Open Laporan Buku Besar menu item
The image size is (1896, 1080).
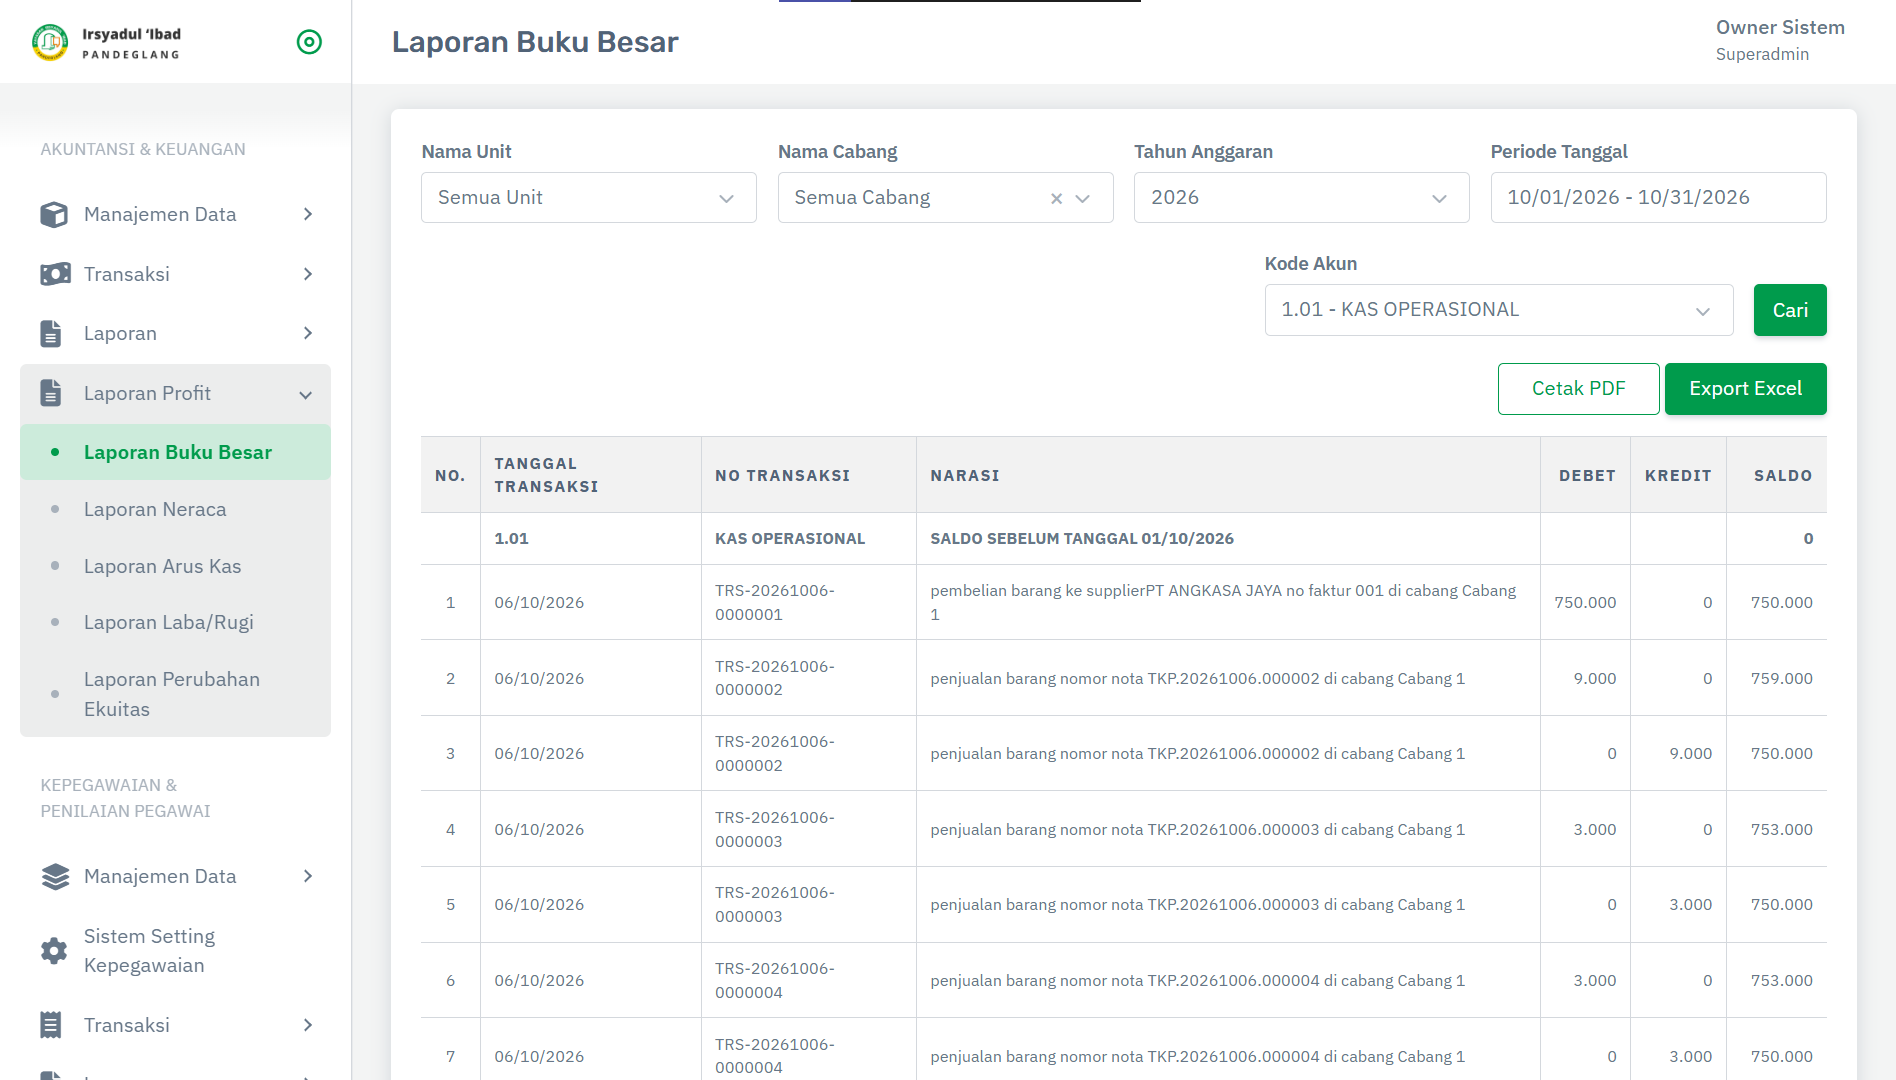176,452
